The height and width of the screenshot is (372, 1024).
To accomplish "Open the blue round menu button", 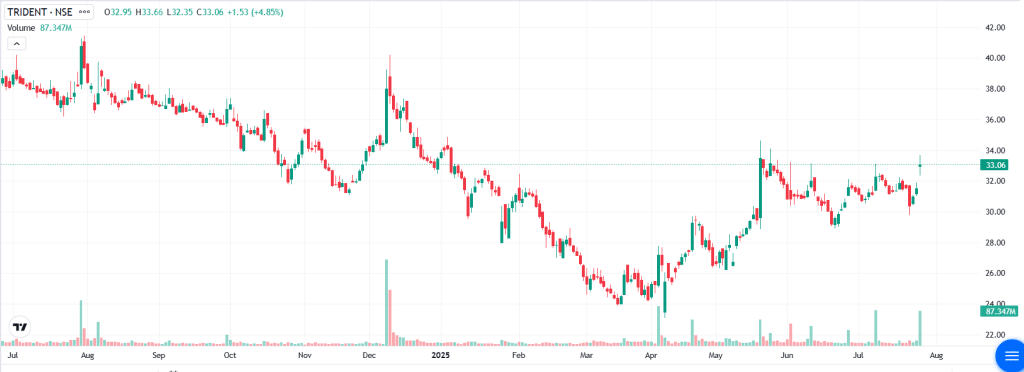I will (x=1011, y=356).
